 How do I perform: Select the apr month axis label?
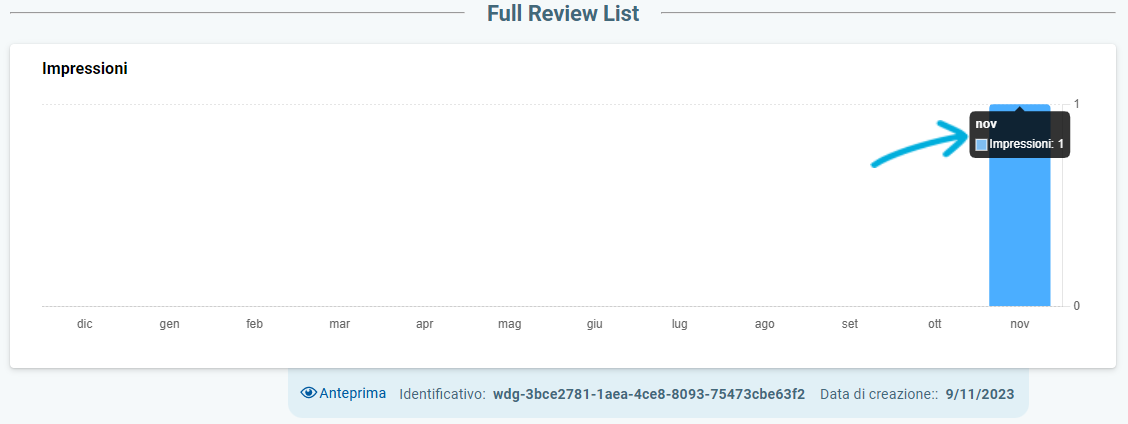[424, 324]
